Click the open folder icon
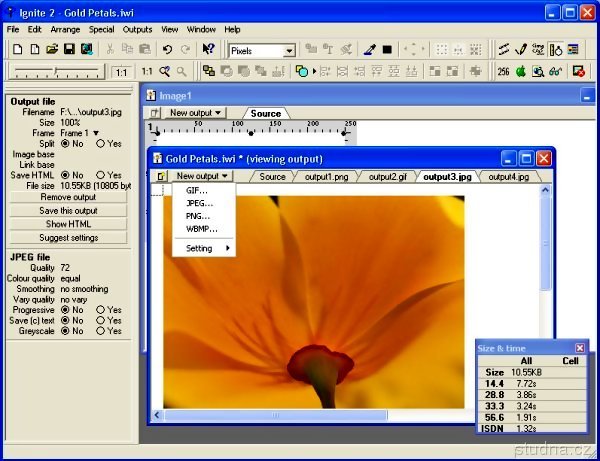Screen dimensions: 600x461 (x=51, y=49)
